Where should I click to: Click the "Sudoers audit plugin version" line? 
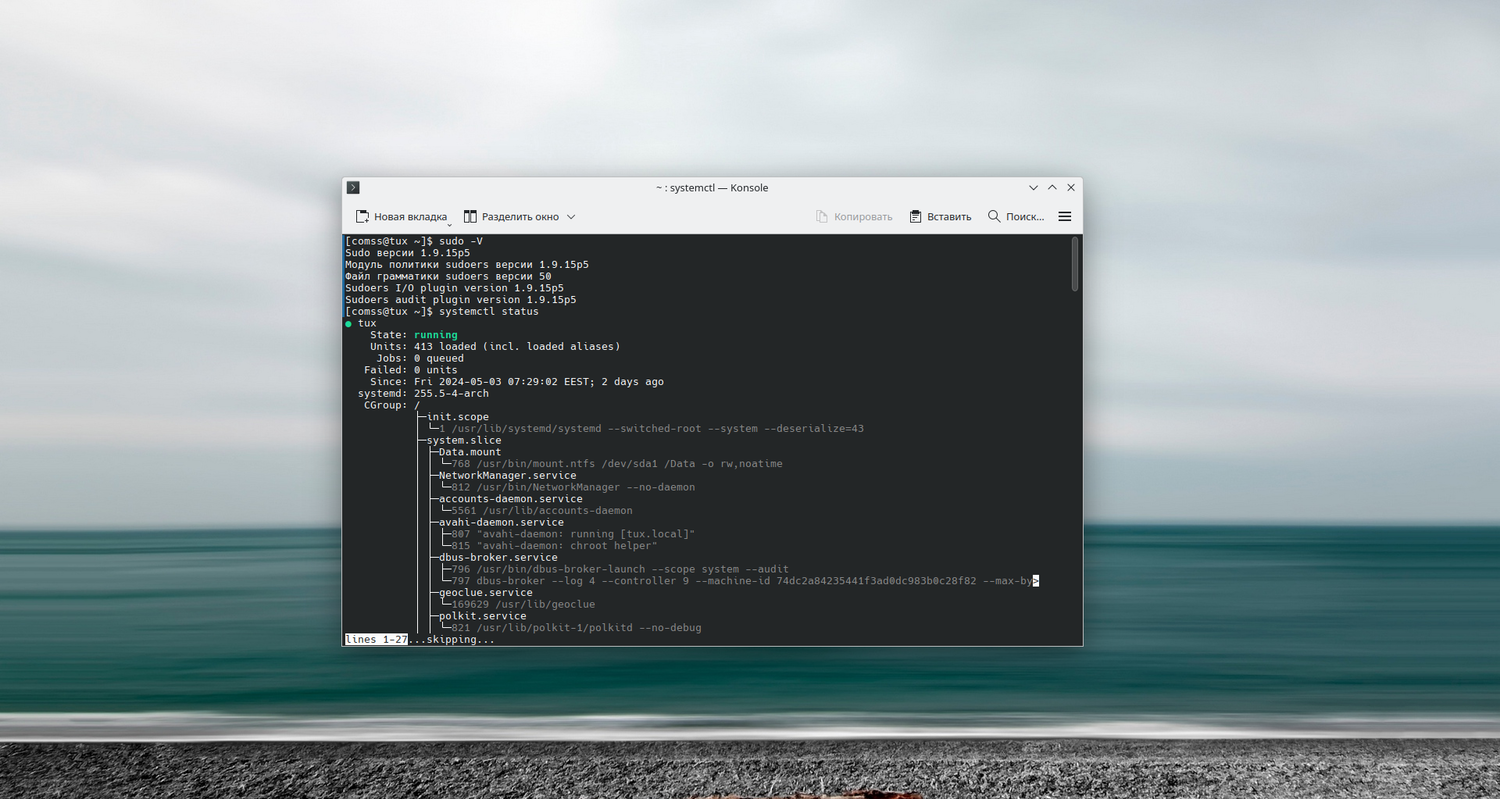coord(461,300)
